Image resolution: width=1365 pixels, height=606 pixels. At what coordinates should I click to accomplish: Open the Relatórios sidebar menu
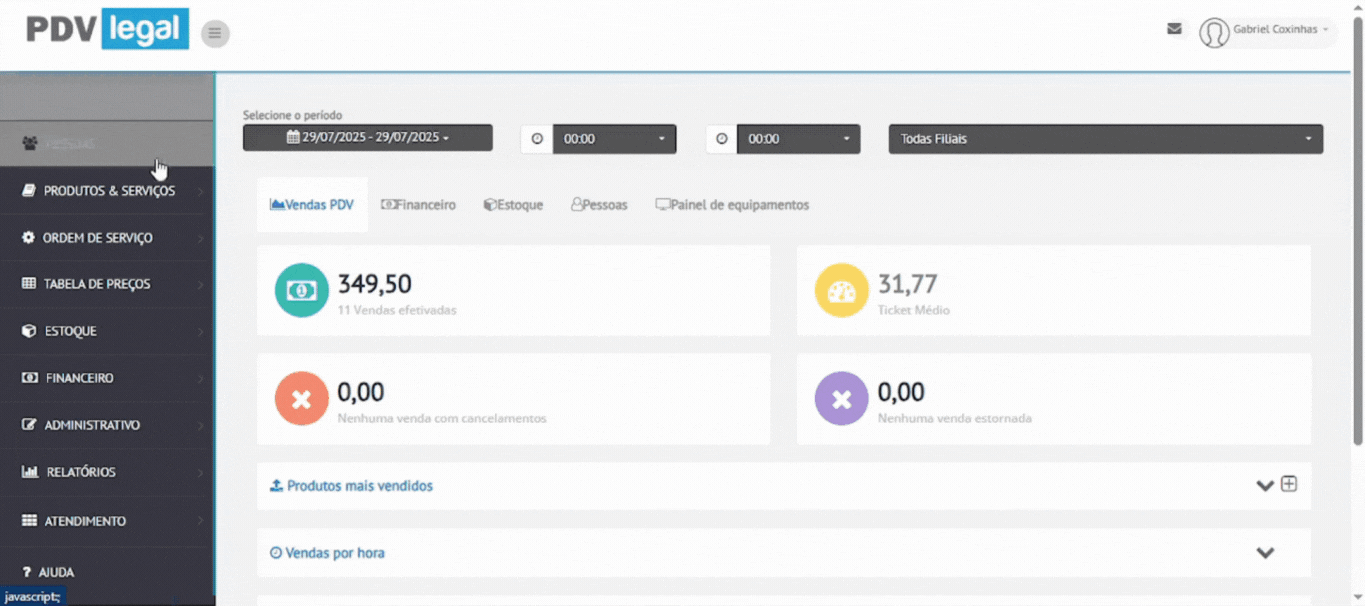click(80, 472)
